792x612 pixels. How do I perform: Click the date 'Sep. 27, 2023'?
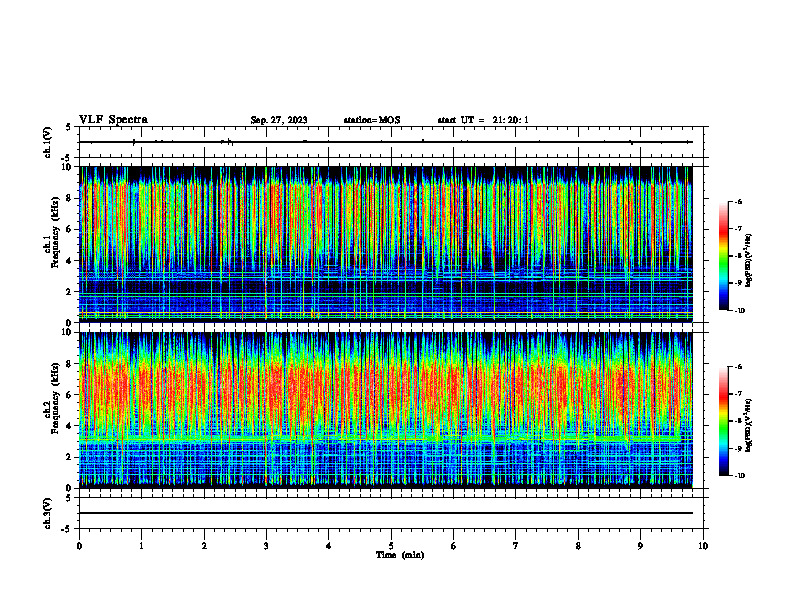(x=279, y=120)
